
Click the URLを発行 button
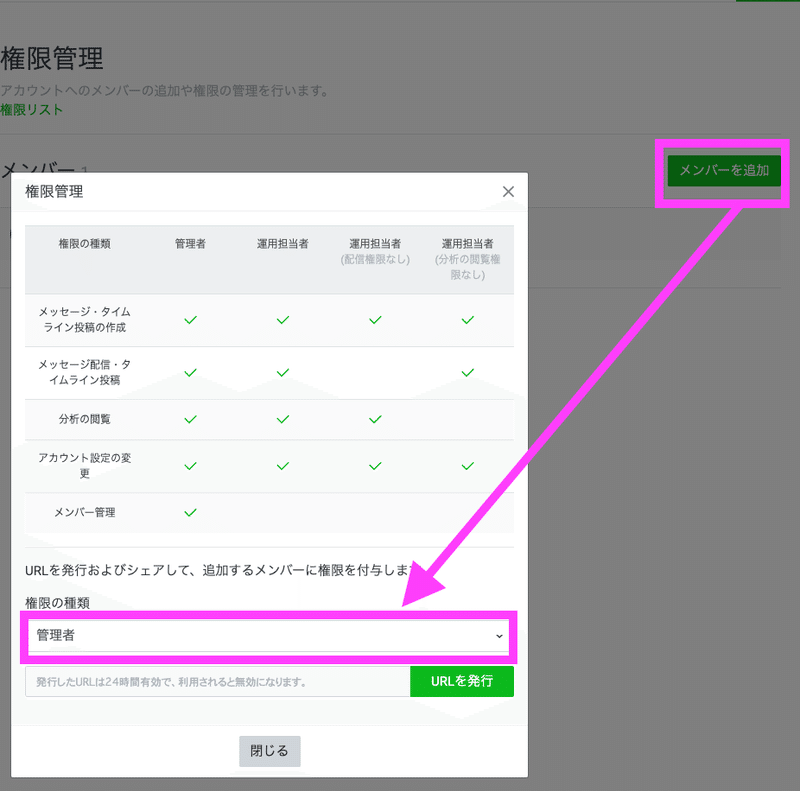coord(462,681)
